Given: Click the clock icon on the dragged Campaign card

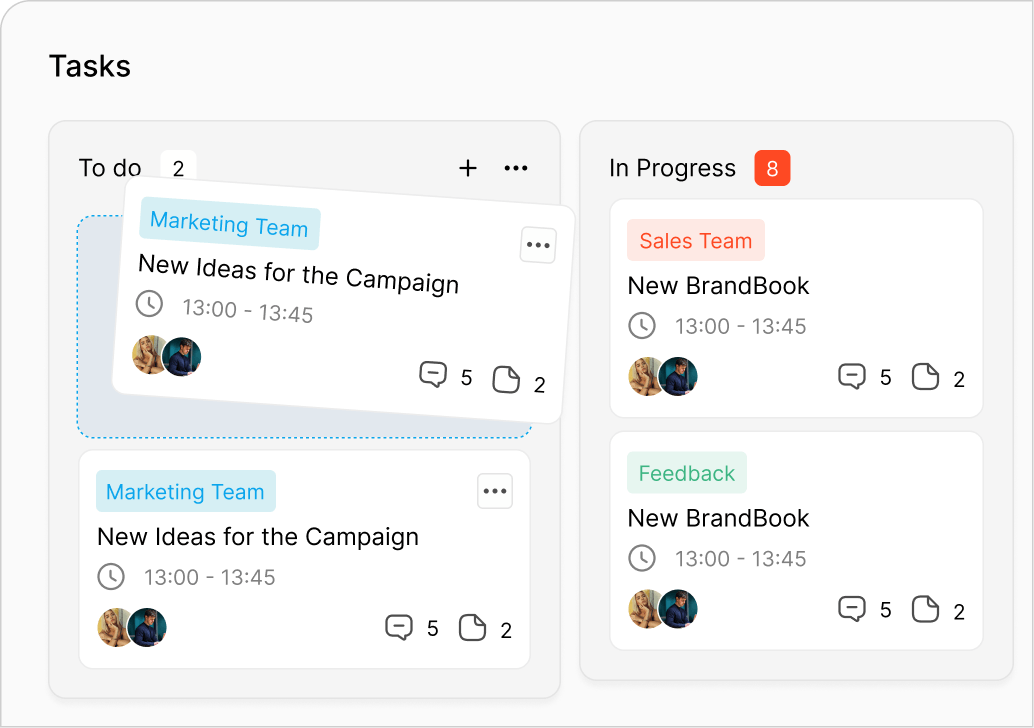Looking at the screenshot, I should [150, 304].
